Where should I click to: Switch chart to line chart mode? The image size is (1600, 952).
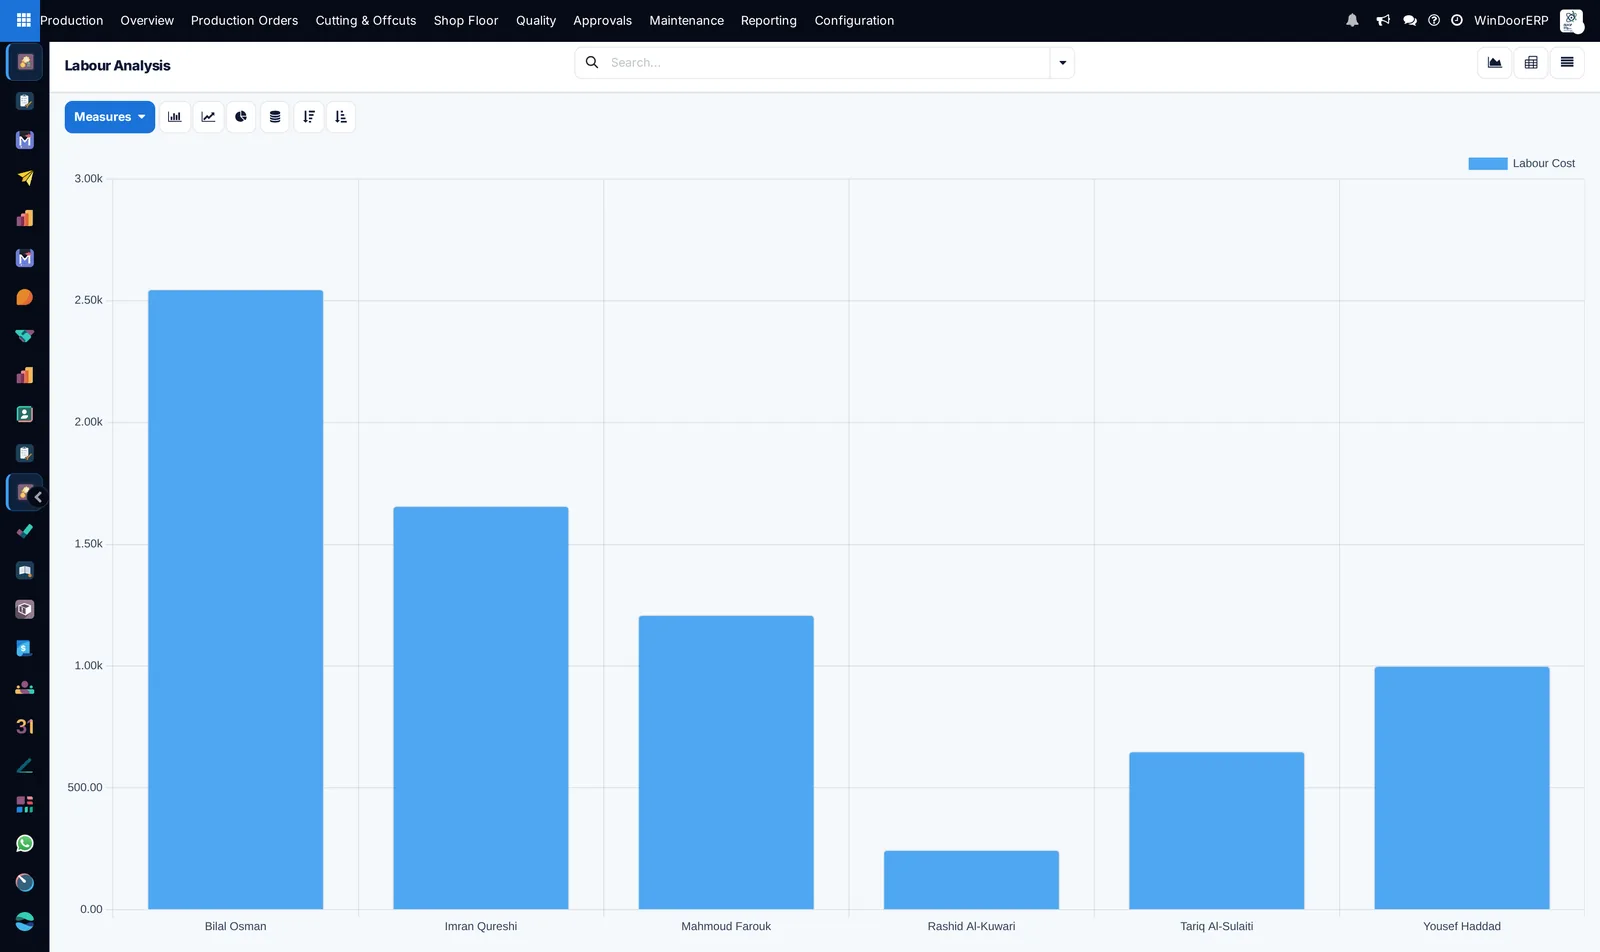(x=208, y=117)
